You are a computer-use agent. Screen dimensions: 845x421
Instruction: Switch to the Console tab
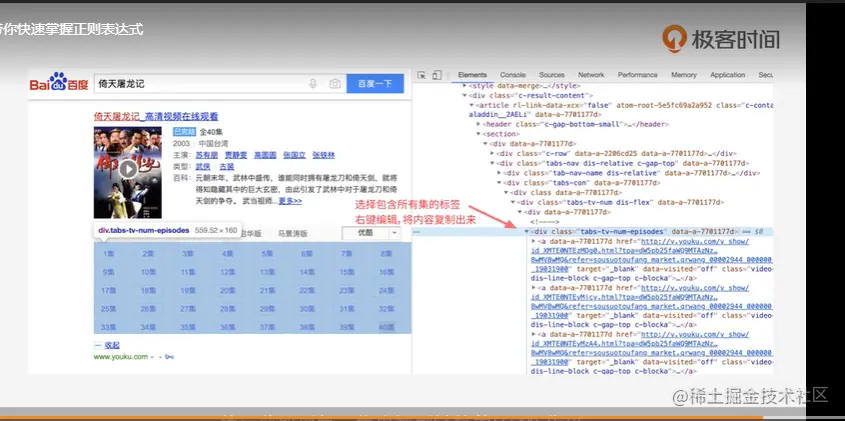tap(512, 75)
